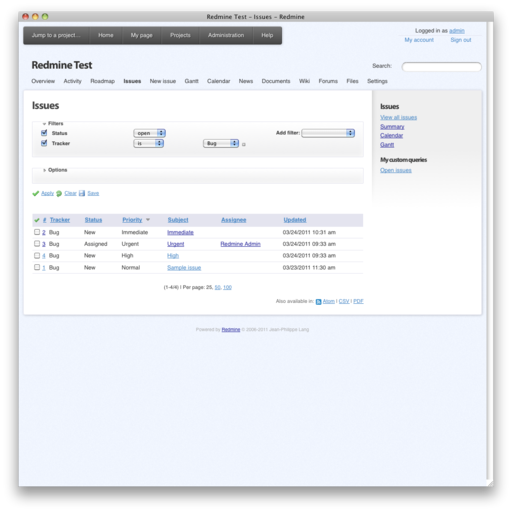The image size is (512, 512).
Task: Set 50 issues per page
Action: 218,287
